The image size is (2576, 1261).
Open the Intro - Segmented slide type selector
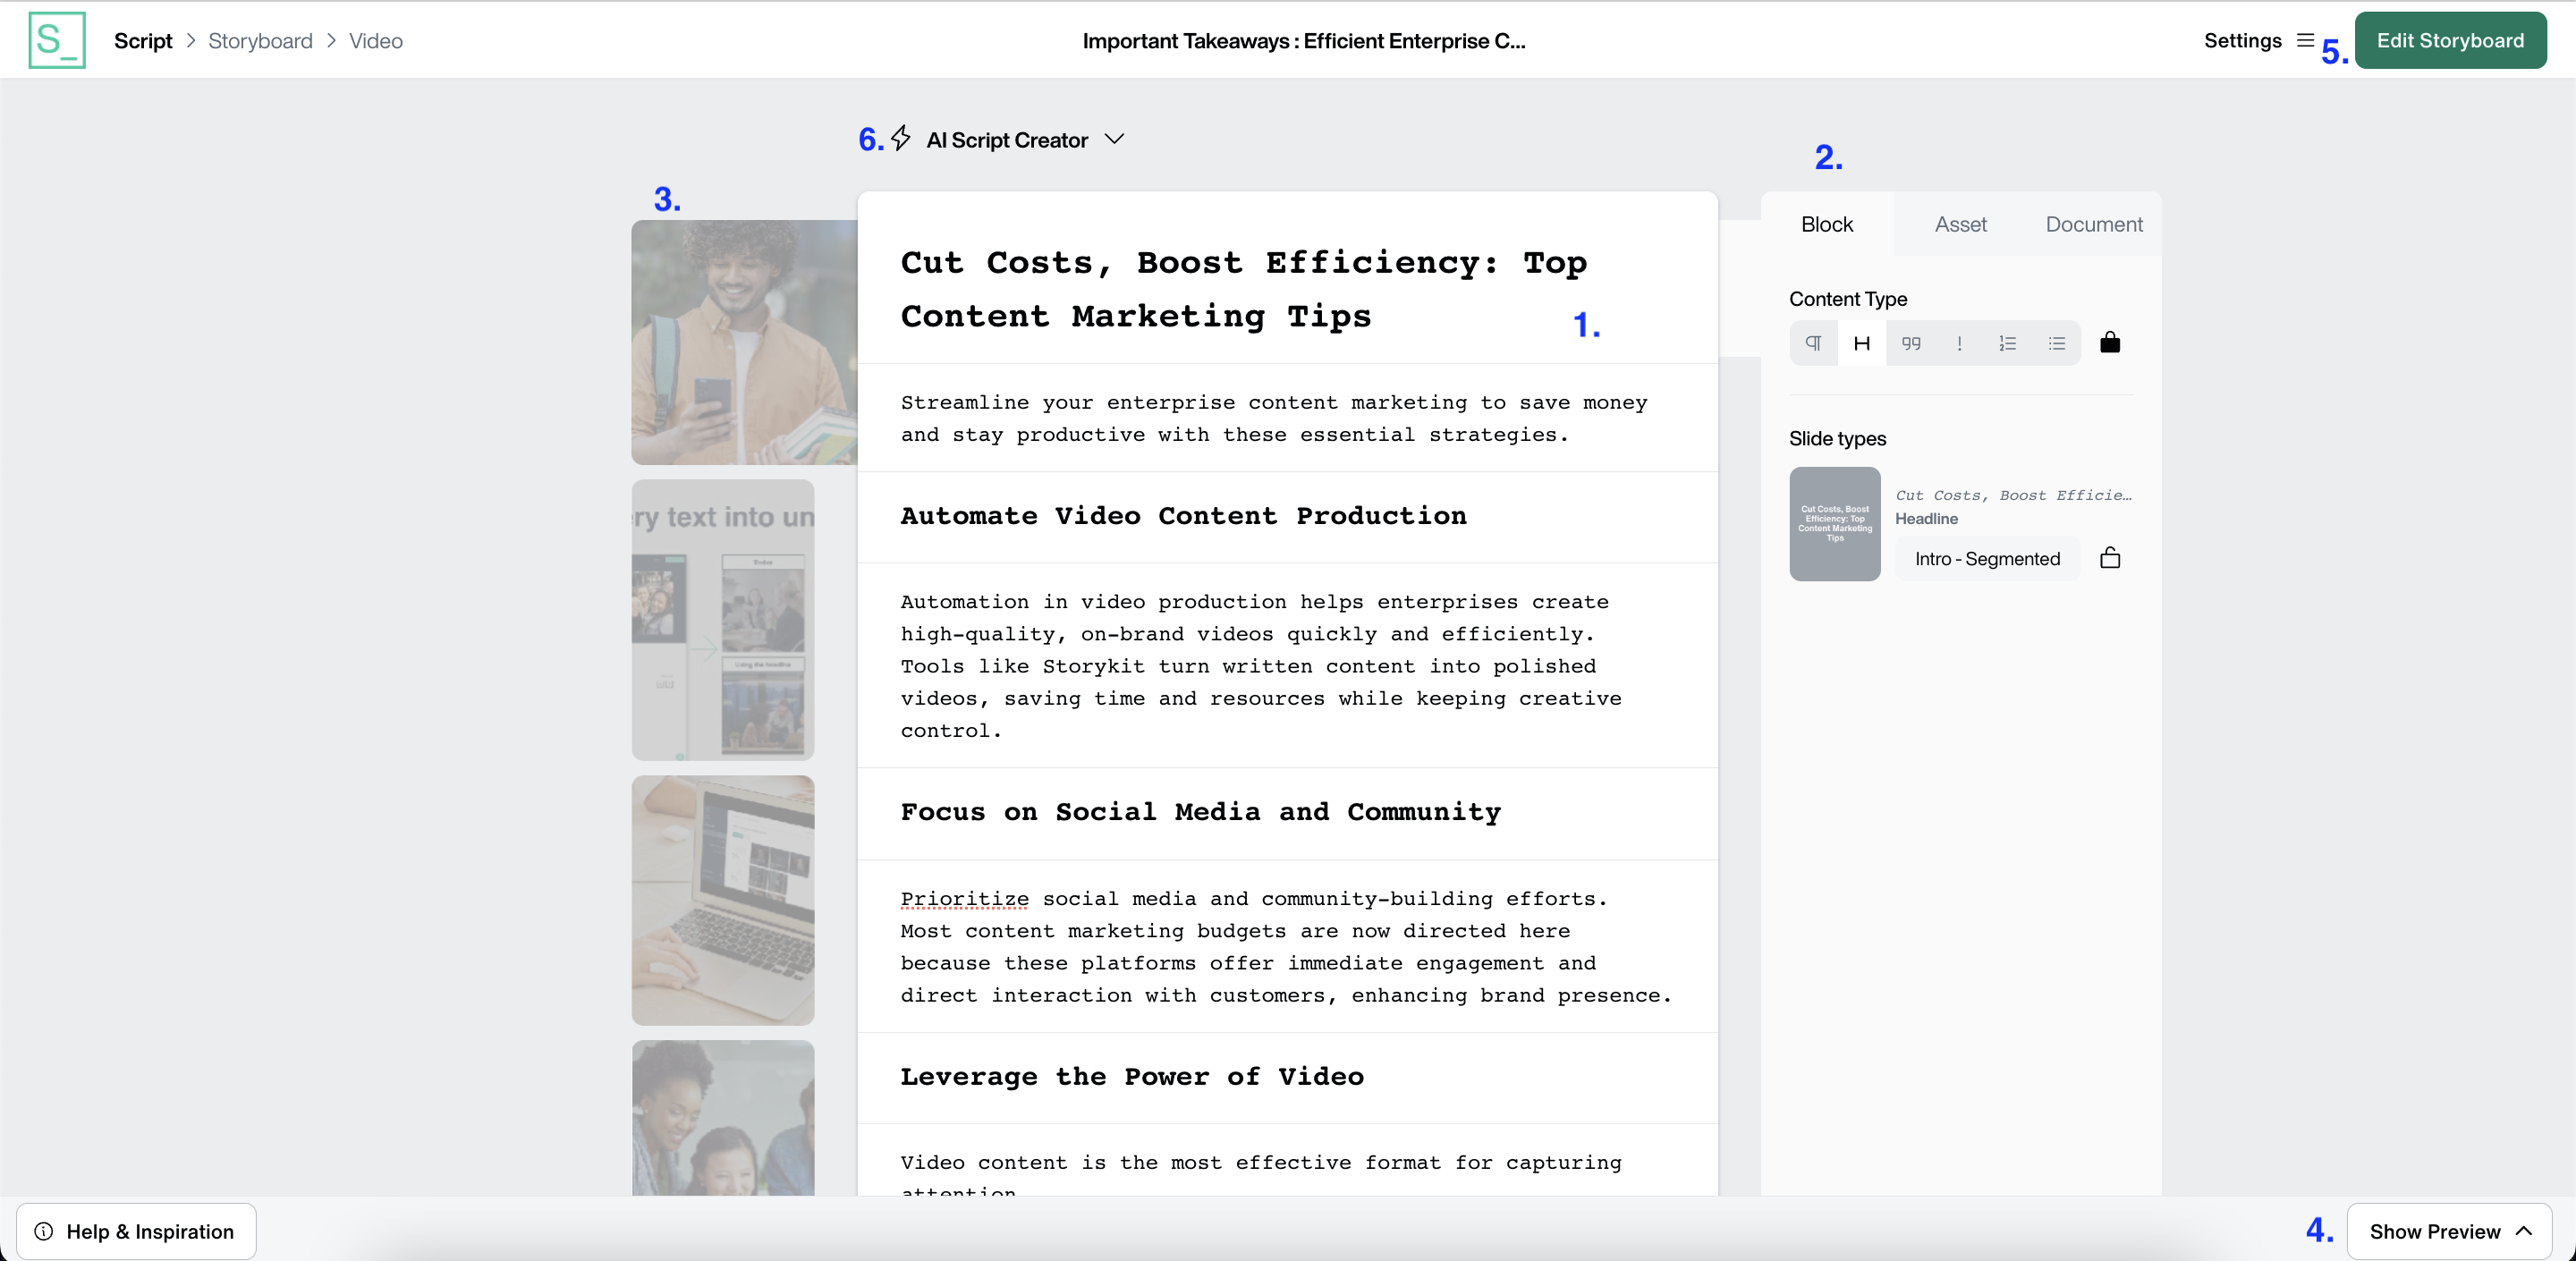pos(1987,558)
